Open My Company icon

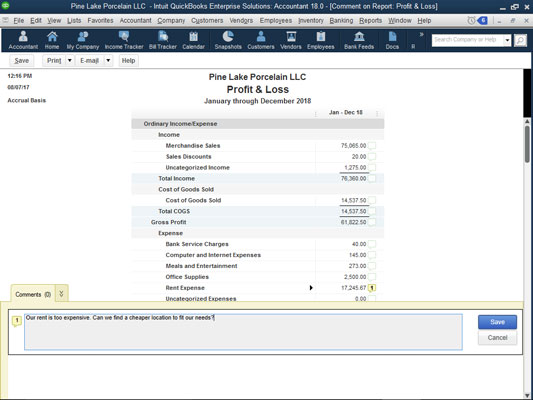(x=83, y=40)
